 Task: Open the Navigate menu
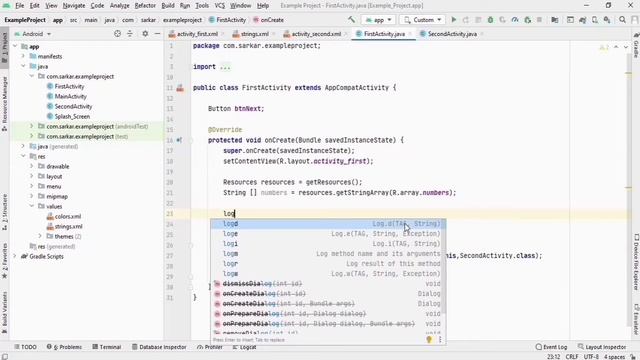click(74, 6)
